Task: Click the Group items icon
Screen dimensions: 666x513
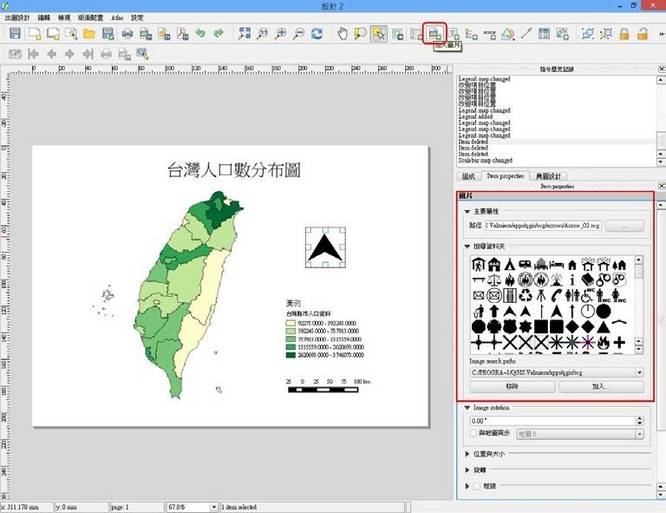Action: coord(588,34)
